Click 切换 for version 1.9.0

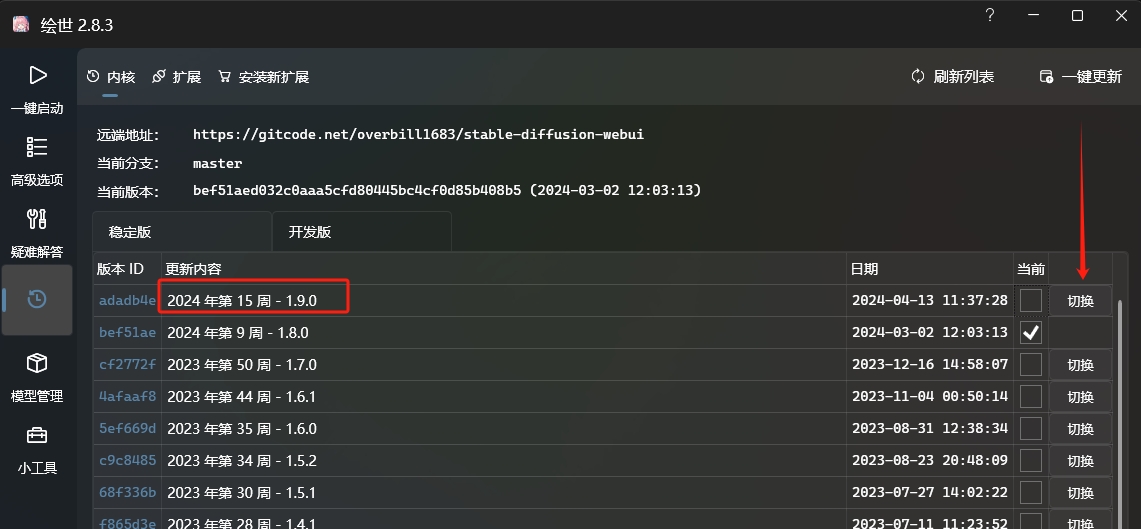1081,301
